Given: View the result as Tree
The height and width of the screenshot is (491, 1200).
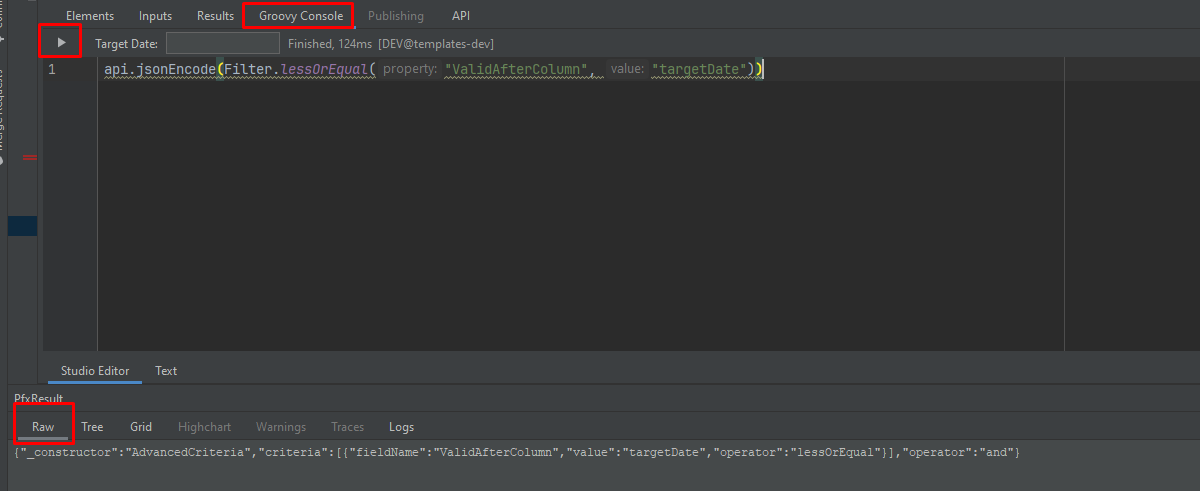Looking at the screenshot, I should coord(92,427).
